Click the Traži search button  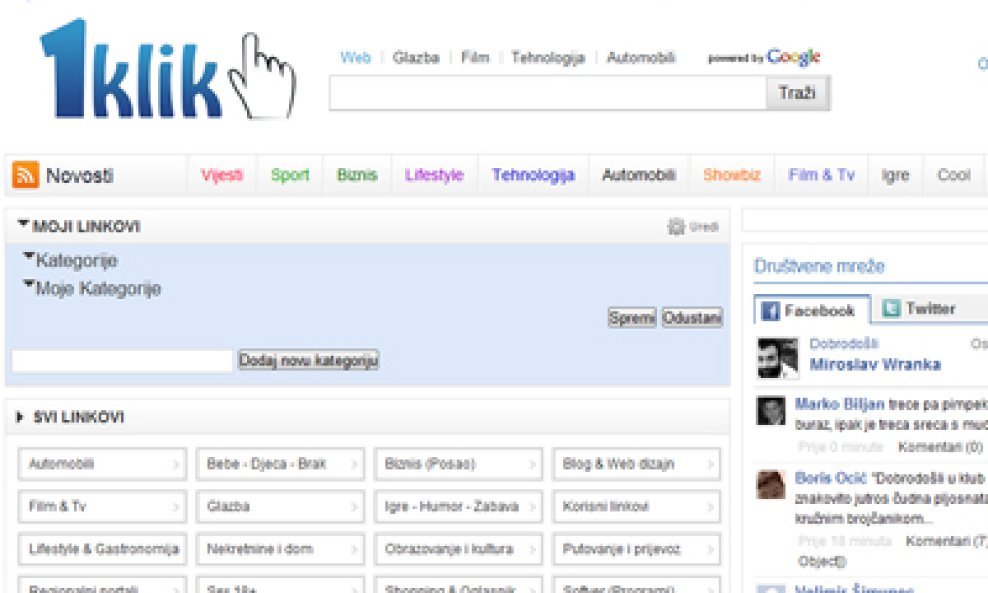tap(798, 93)
